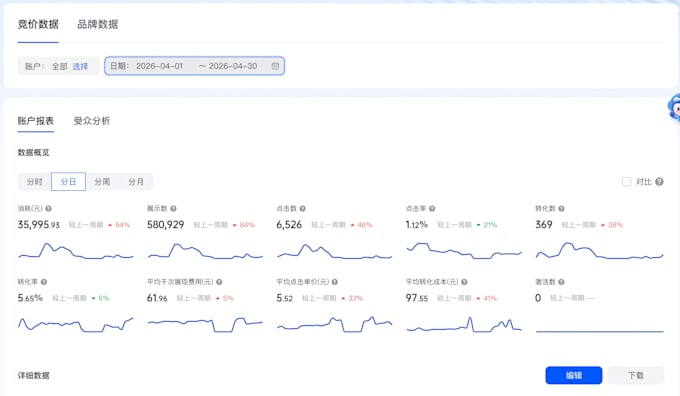Click calendar icon in date field

tap(275, 66)
